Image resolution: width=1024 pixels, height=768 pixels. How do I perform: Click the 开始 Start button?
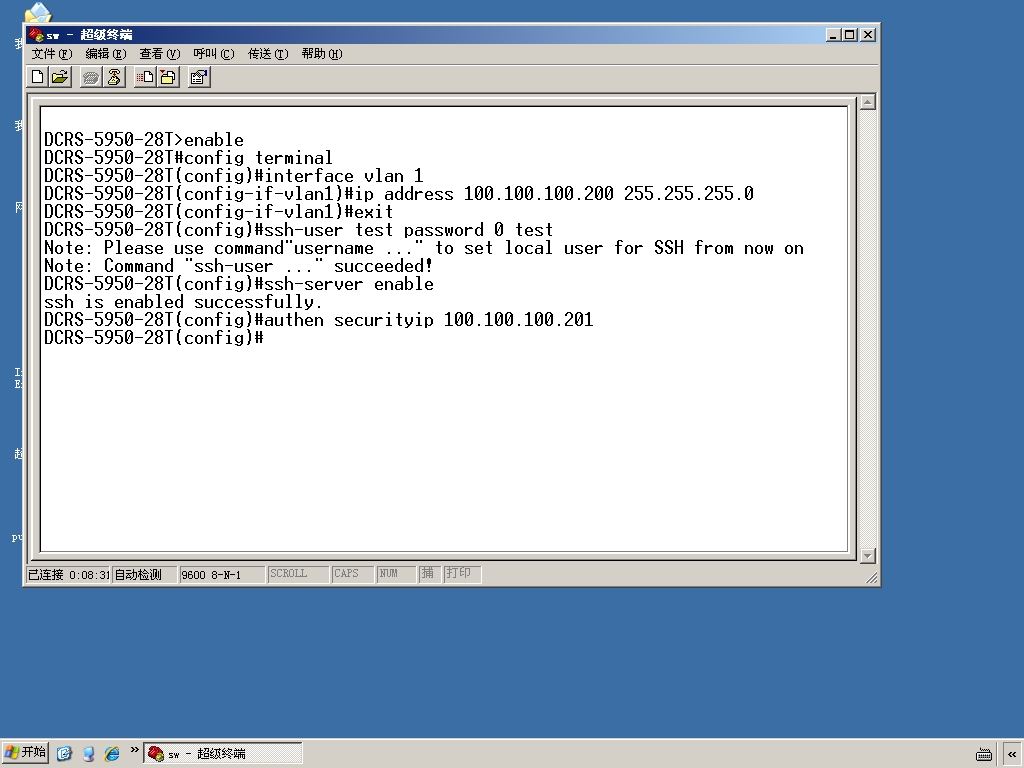tap(25, 753)
